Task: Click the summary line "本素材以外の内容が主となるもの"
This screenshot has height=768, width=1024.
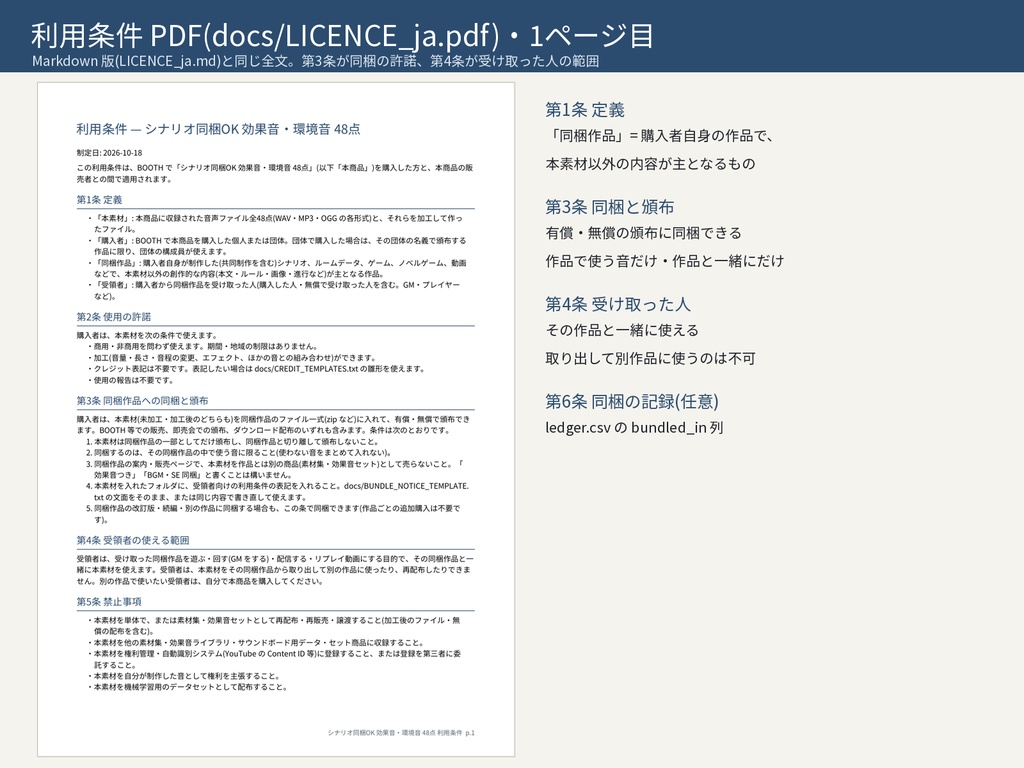Action: (650, 164)
